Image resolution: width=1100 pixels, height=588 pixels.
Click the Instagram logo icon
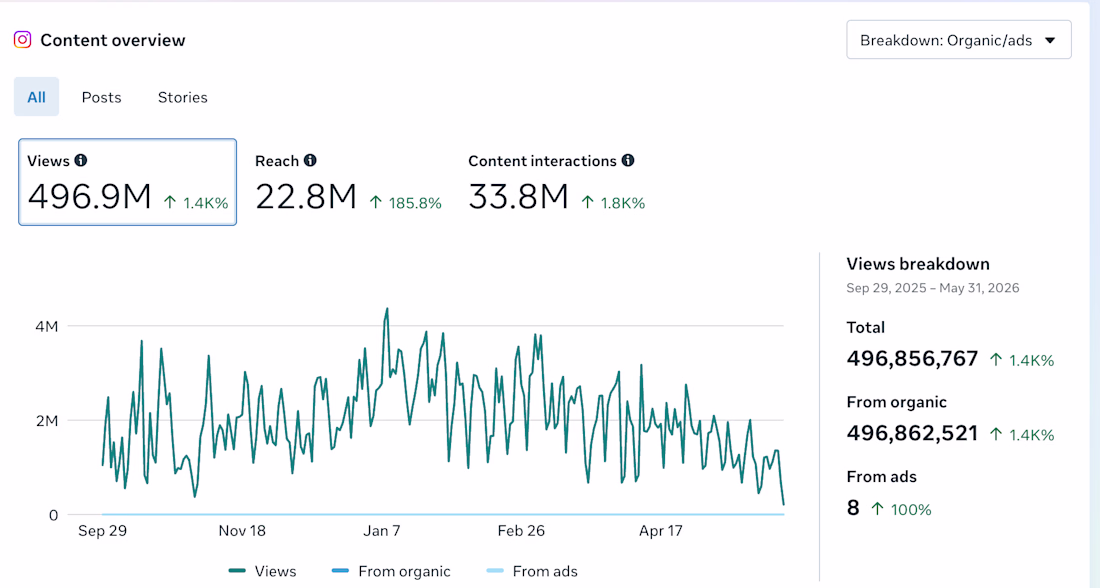(22, 40)
